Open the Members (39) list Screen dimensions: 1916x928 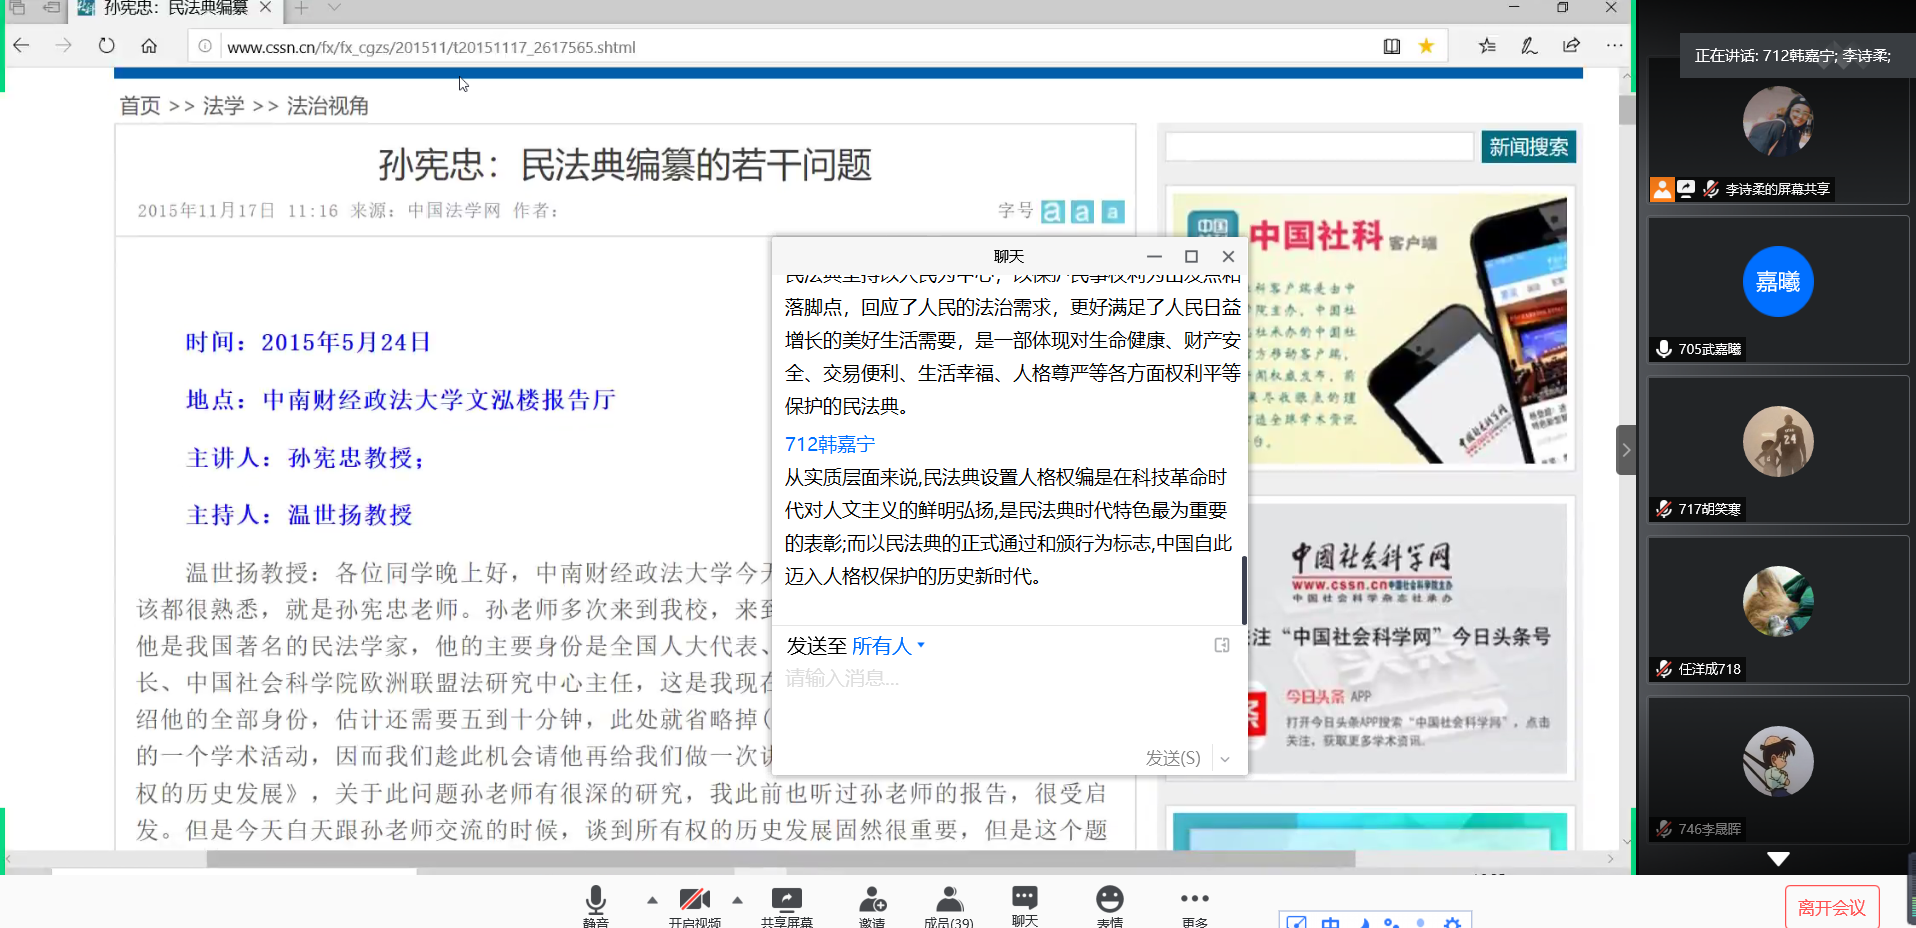tap(948, 902)
